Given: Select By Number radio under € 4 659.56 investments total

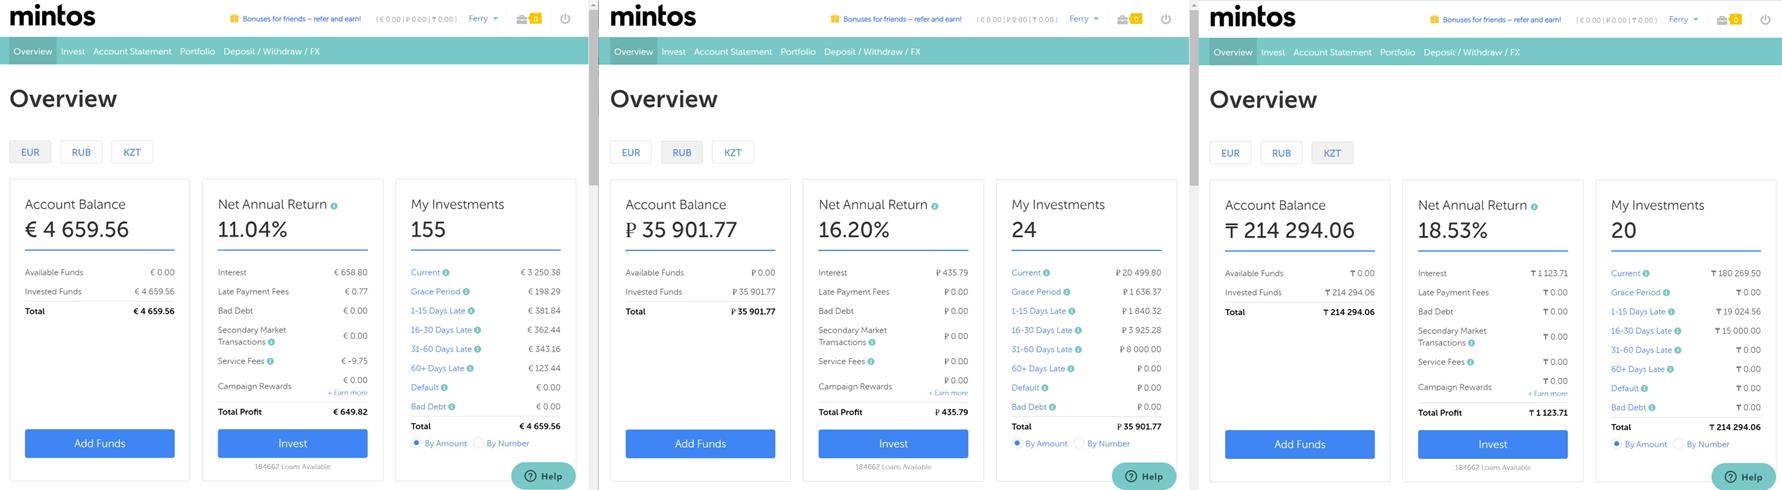Looking at the screenshot, I should [478, 443].
